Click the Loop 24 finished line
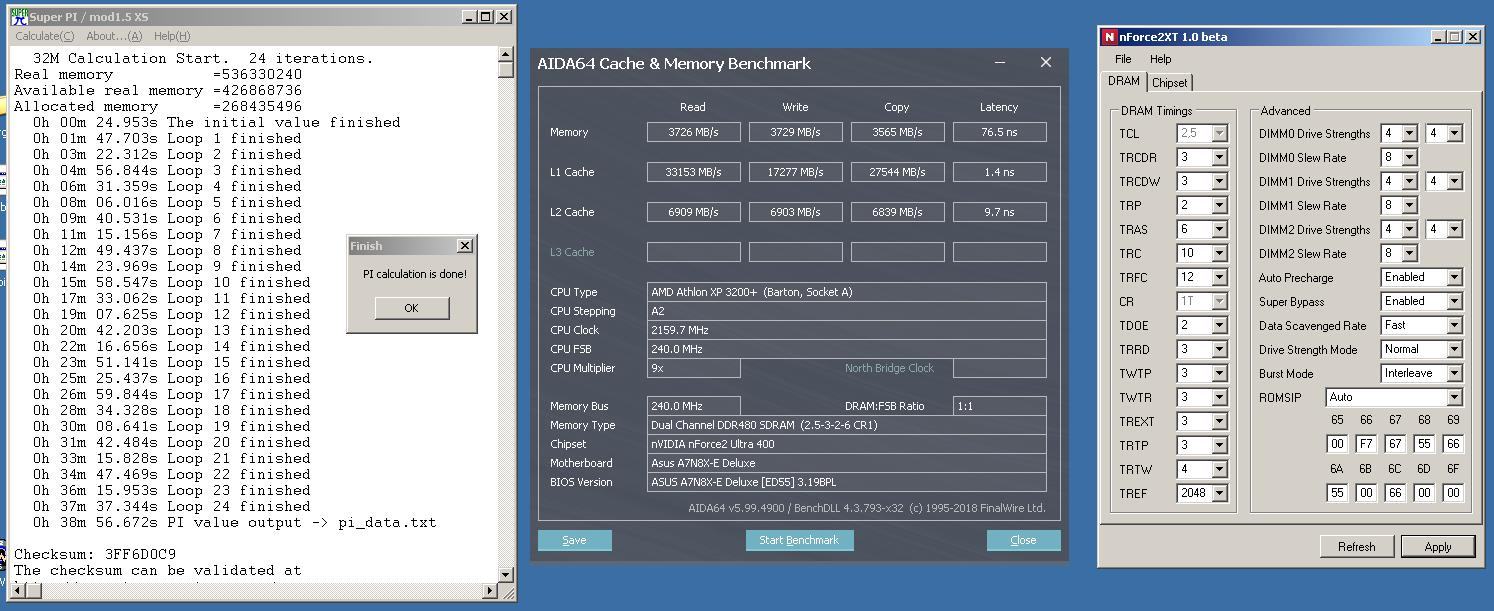Screen dimensions: 1494x611 171,506
